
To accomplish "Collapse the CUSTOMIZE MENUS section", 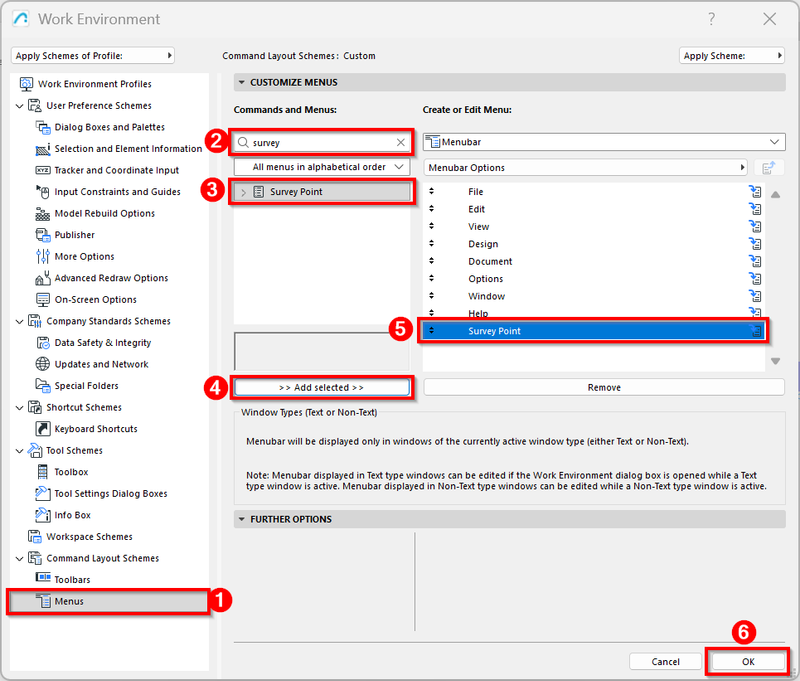I will 241,82.
